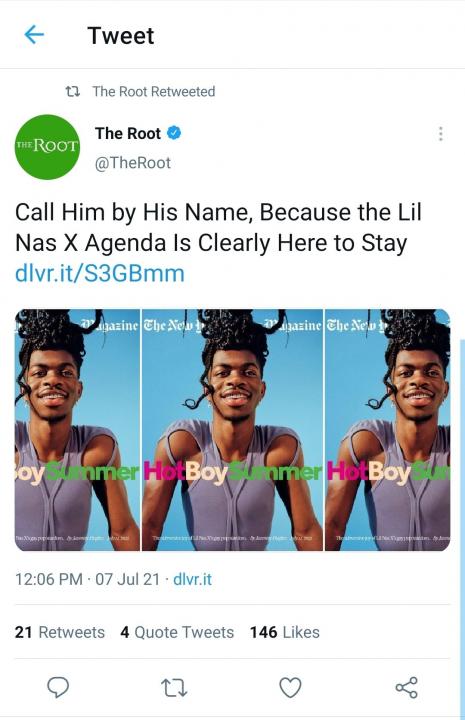Click the blue verified badge
Image resolution: width=465 pixels, height=720 pixels.
174,133
